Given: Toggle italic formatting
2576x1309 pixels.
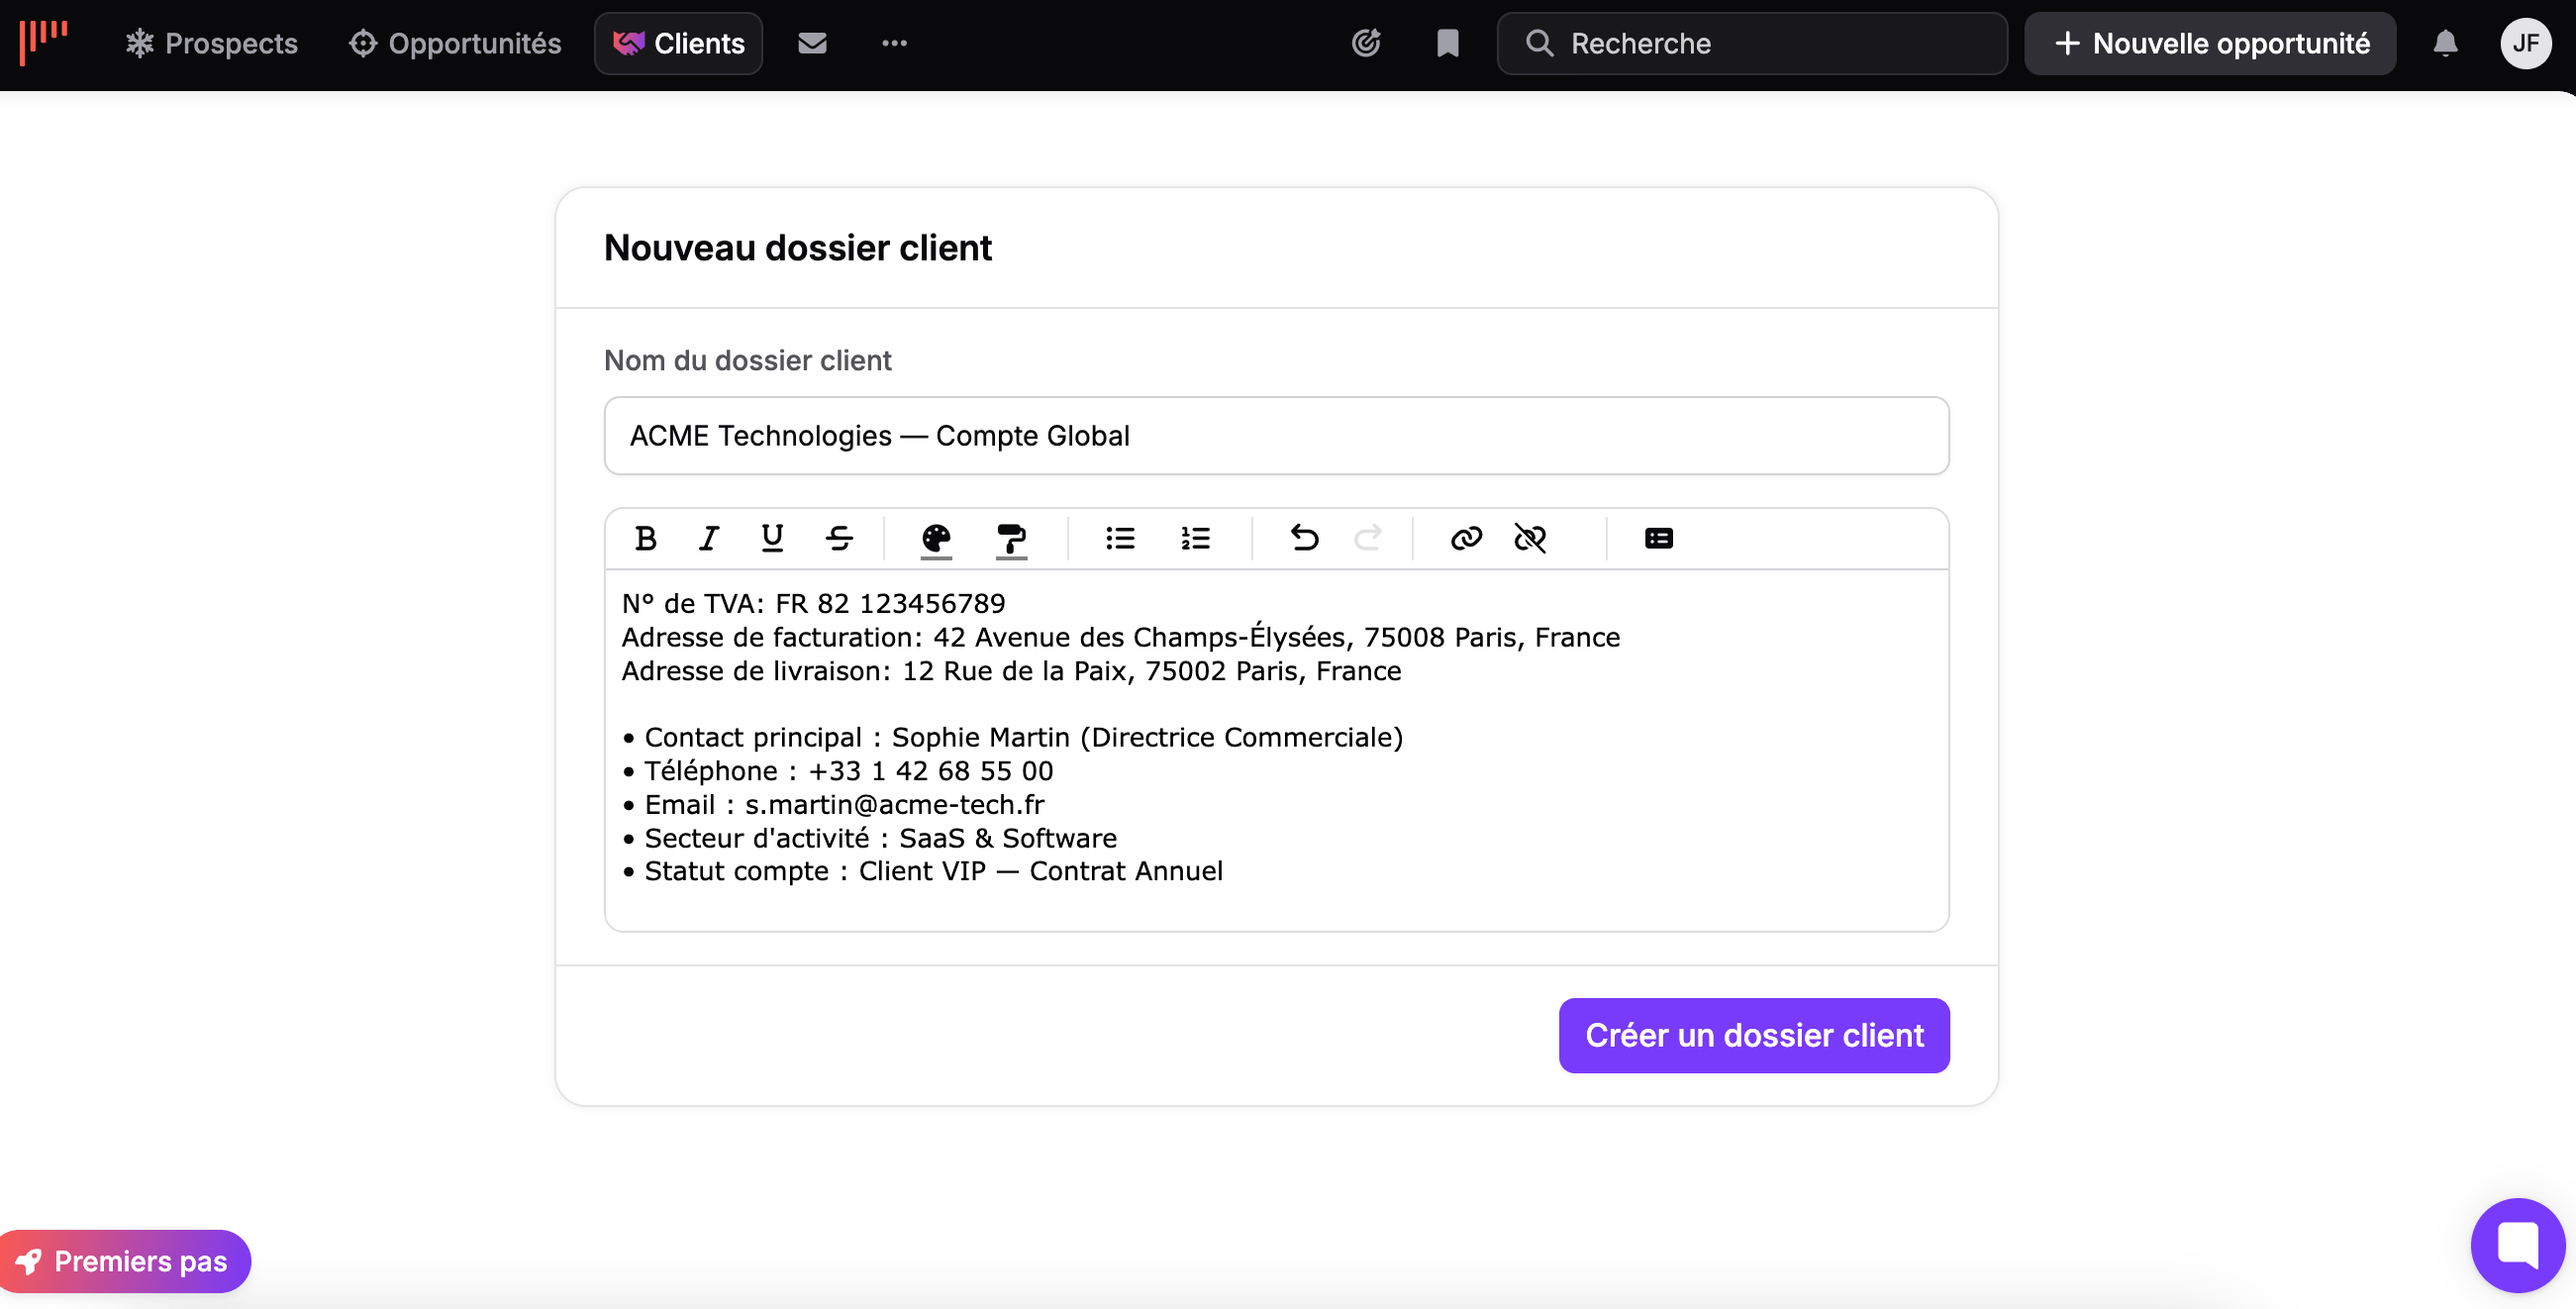Looking at the screenshot, I should (x=709, y=538).
